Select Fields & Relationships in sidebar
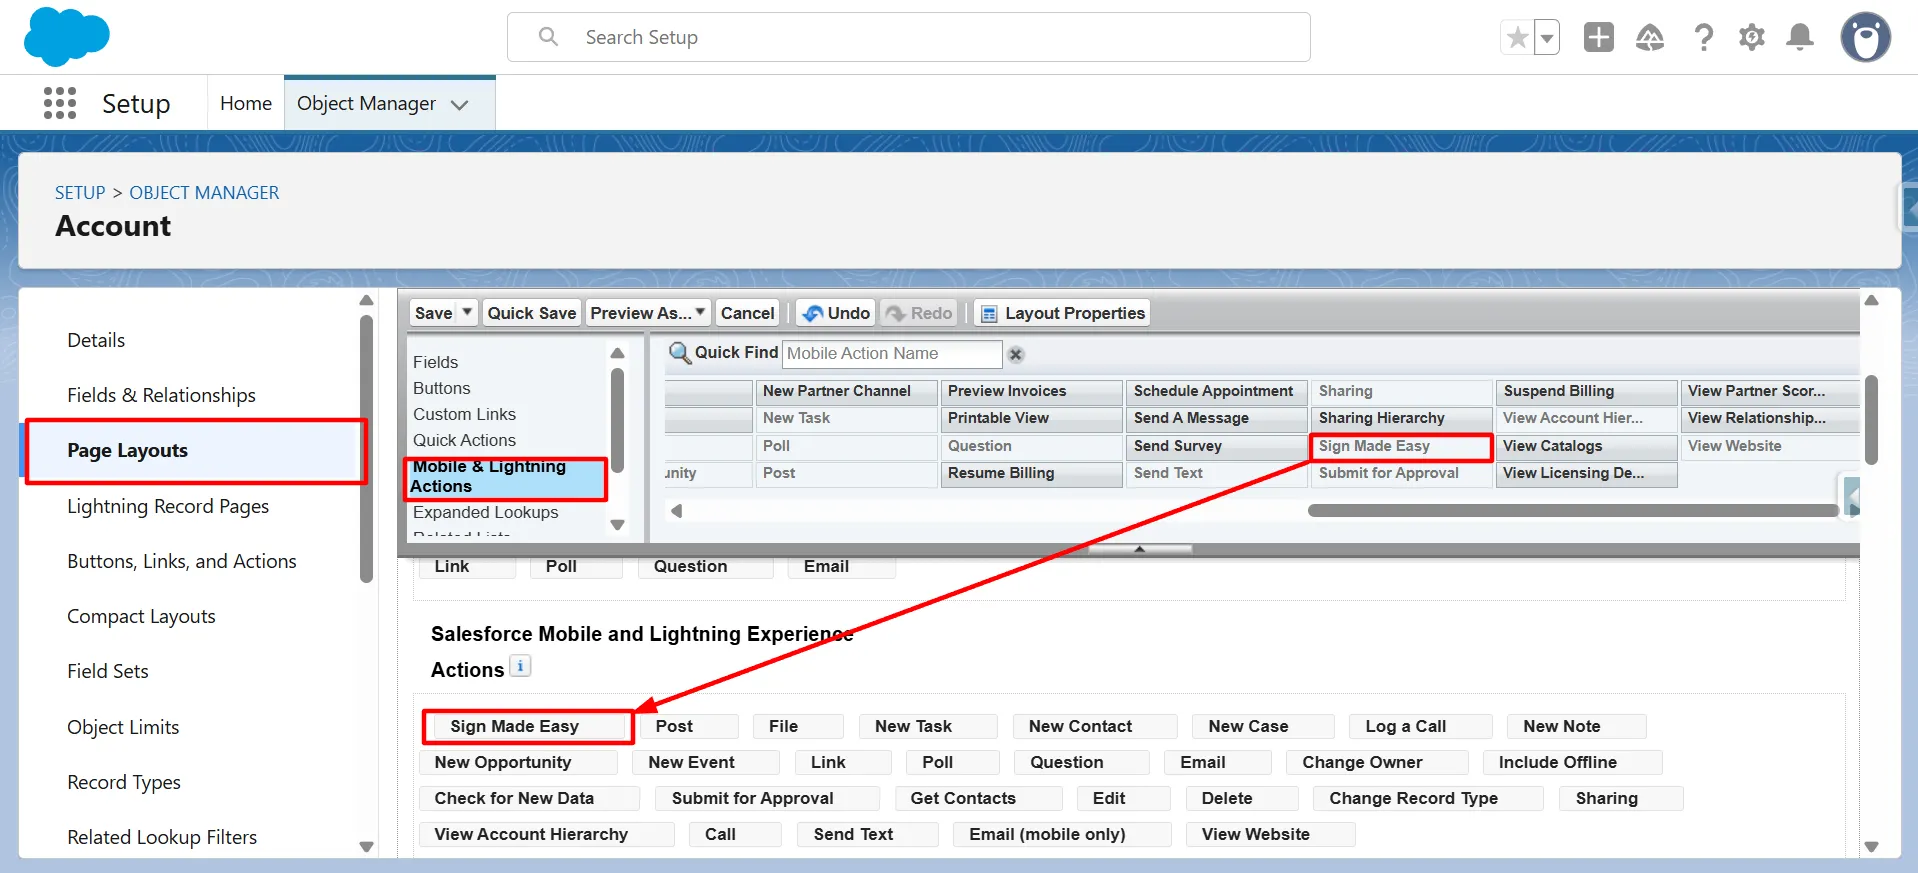Viewport: 1918px width, 873px height. (161, 395)
